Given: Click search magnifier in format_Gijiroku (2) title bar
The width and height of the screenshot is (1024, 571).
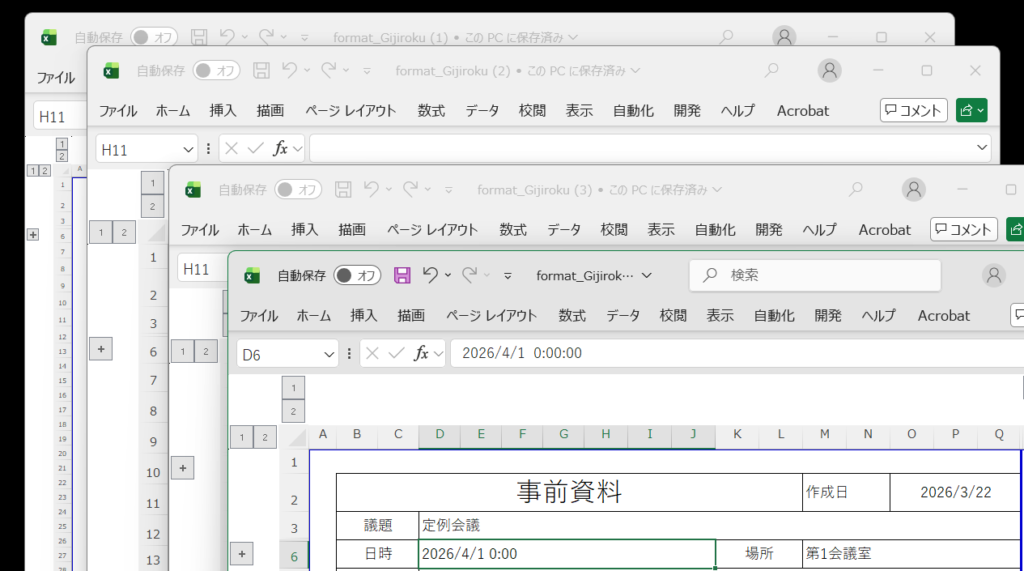Looking at the screenshot, I should (771, 71).
